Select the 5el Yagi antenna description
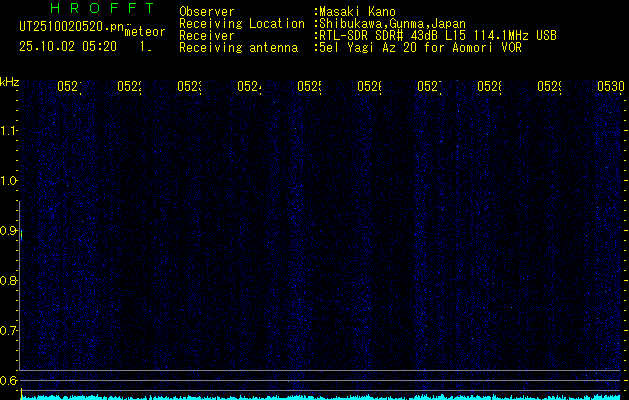 pyautogui.click(x=420, y=48)
